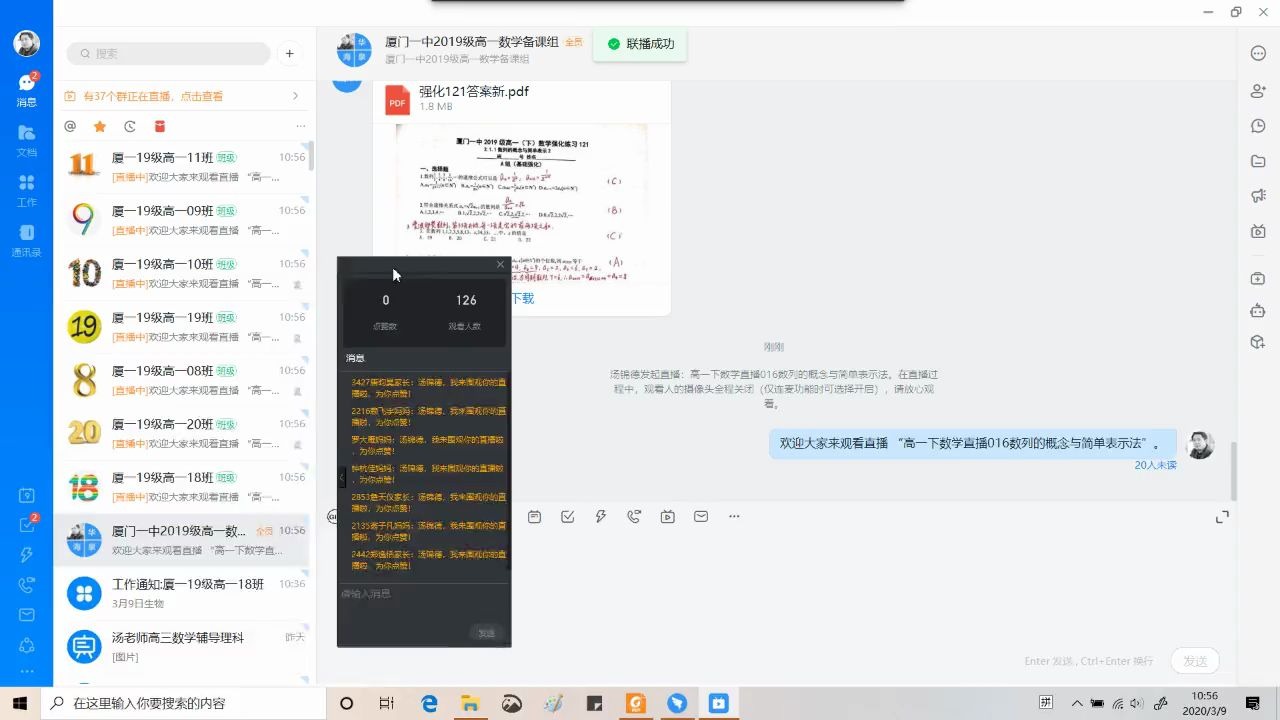Screen dimensions: 1280x720
Task: Click the user profile avatar in sidebar
Action: [26, 43]
